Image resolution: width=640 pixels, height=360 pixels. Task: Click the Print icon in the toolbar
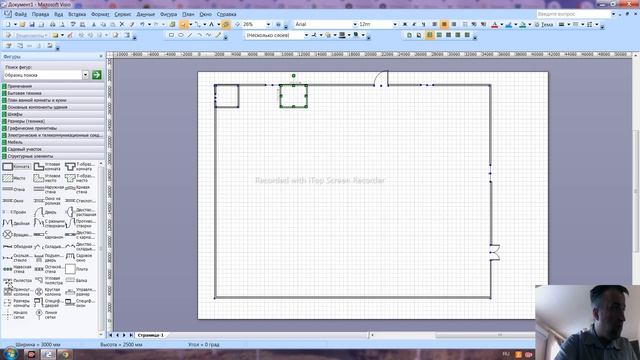click(52, 24)
